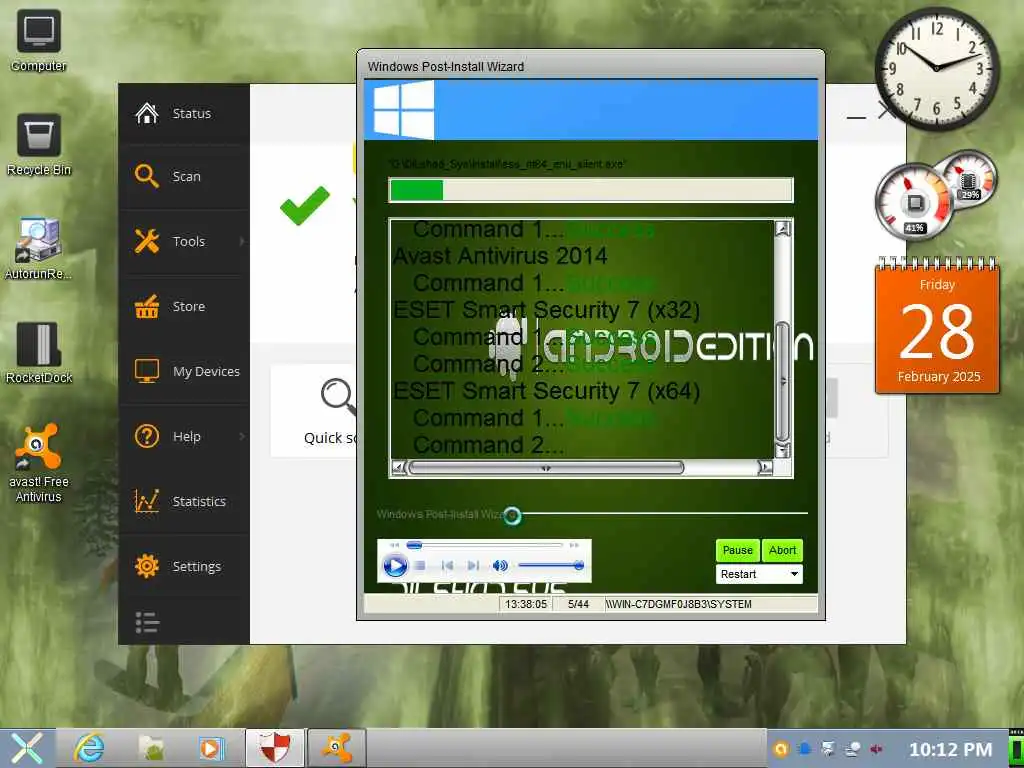Click the Quick scan tile in Avast window

[x=314, y=411]
